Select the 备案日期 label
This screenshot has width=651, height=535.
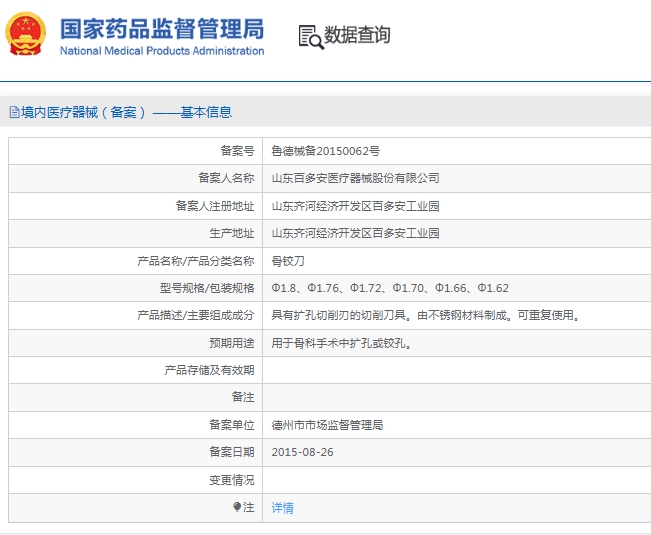(x=232, y=452)
